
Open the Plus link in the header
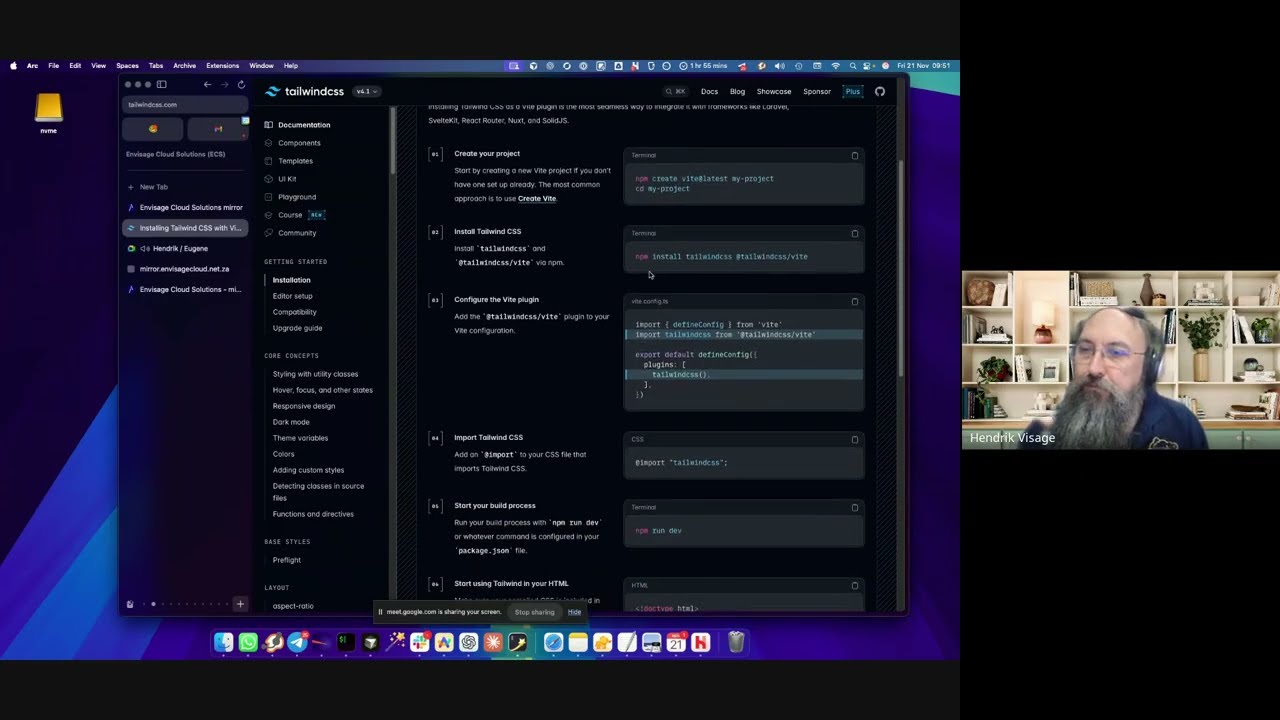(x=852, y=91)
